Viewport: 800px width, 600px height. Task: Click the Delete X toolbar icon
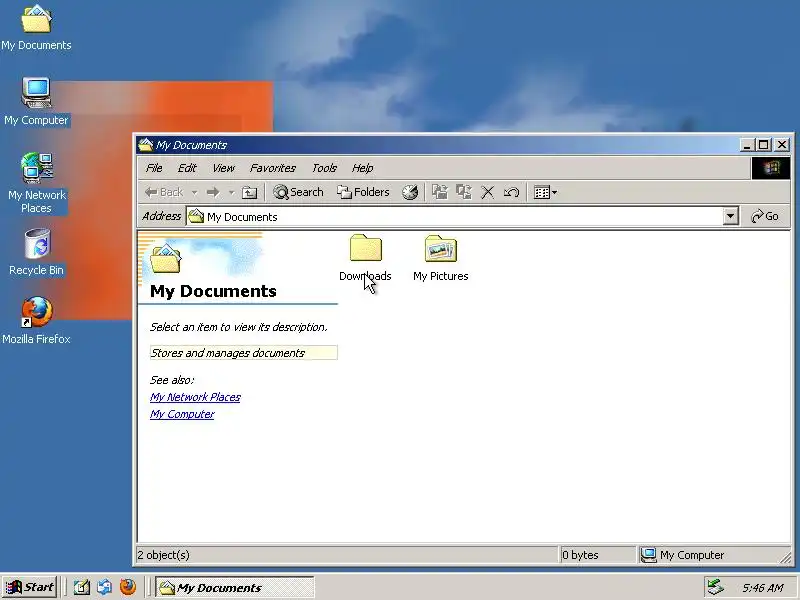point(488,192)
